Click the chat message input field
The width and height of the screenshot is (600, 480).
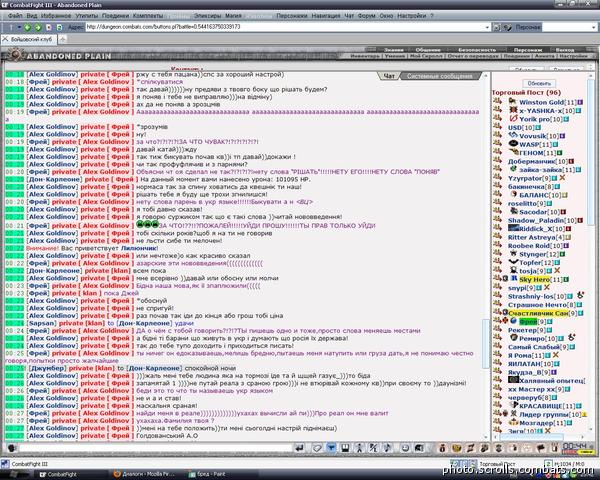coord(155,447)
